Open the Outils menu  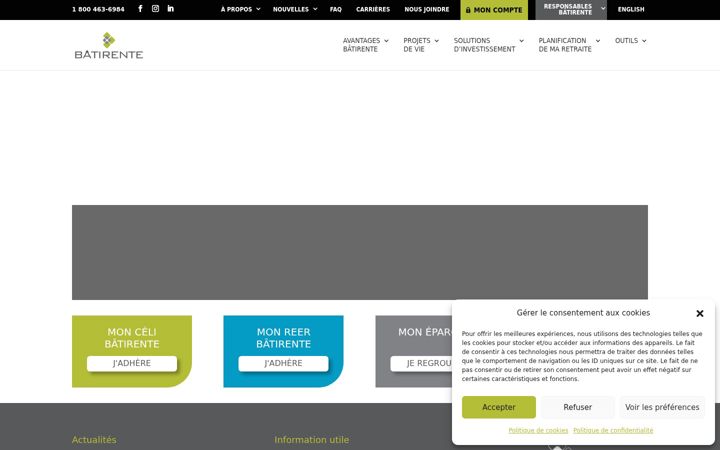pyautogui.click(x=626, y=40)
